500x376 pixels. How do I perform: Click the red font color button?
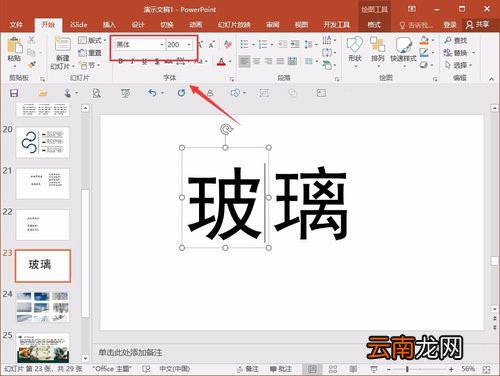(x=221, y=62)
